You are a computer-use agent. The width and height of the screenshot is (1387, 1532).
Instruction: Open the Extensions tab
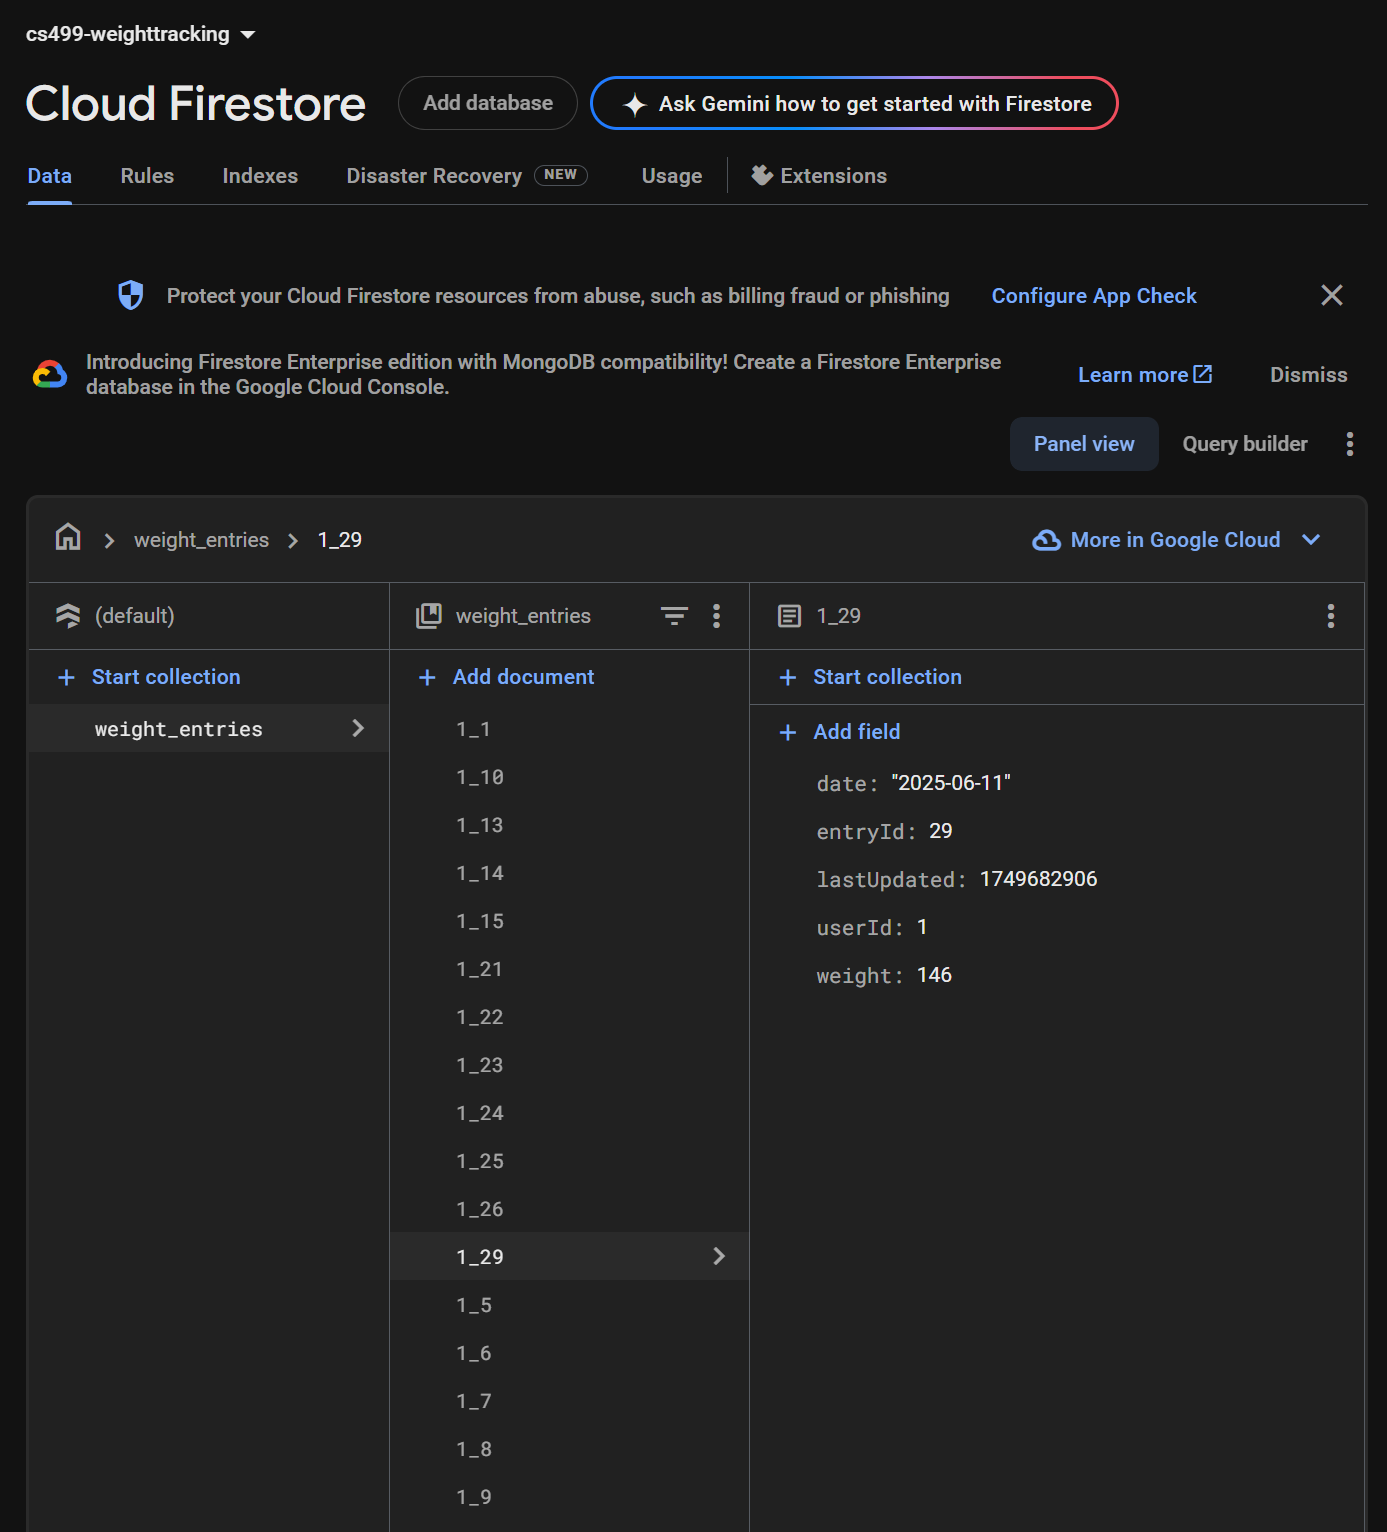pyautogui.click(x=819, y=176)
